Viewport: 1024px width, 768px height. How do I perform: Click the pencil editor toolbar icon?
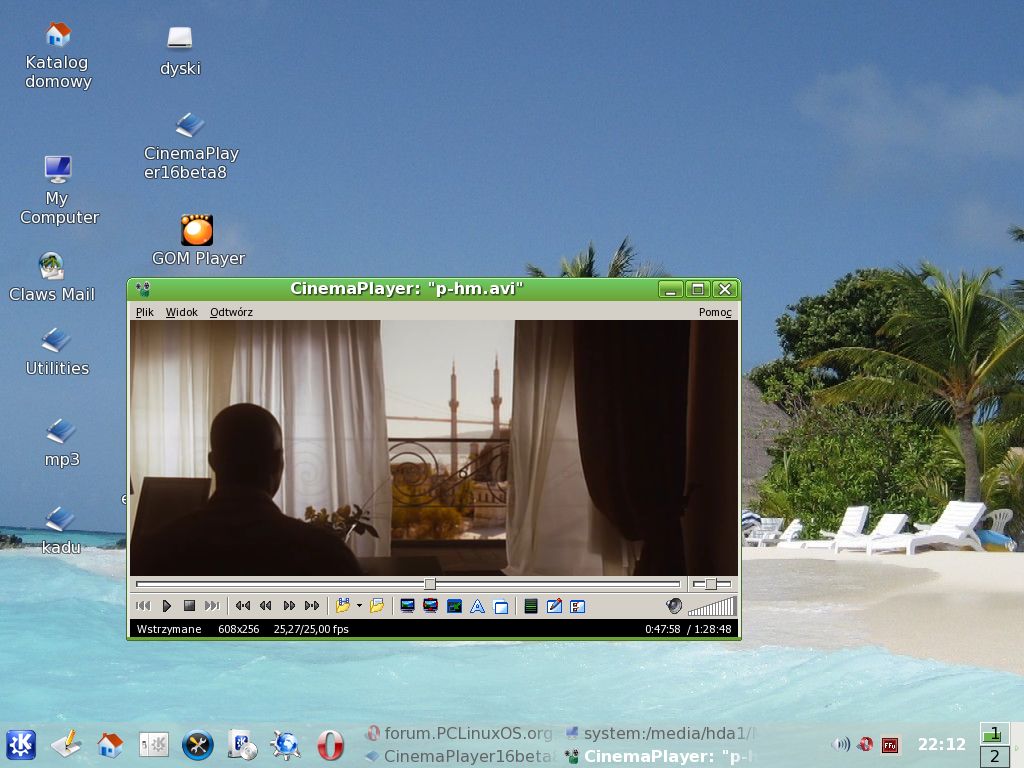[x=554, y=606]
